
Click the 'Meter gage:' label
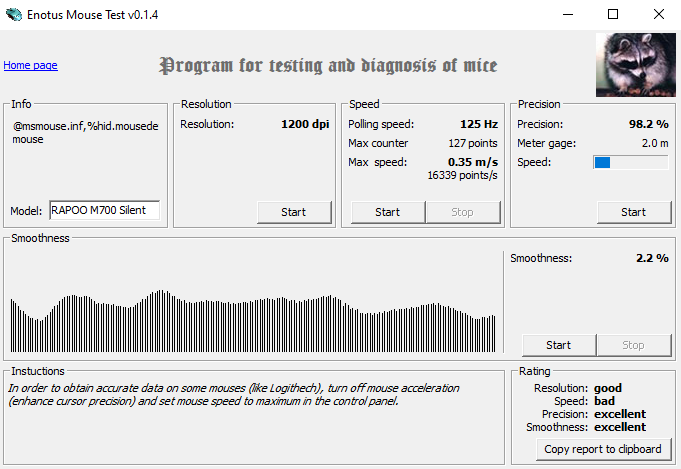pos(546,143)
